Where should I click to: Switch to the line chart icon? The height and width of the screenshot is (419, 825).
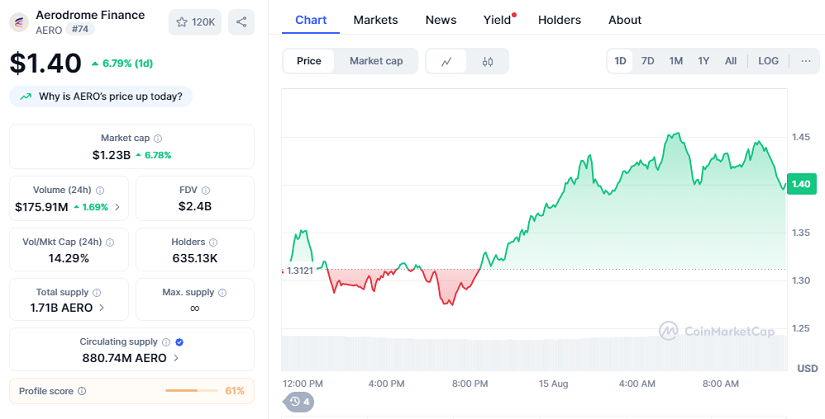(447, 61)
